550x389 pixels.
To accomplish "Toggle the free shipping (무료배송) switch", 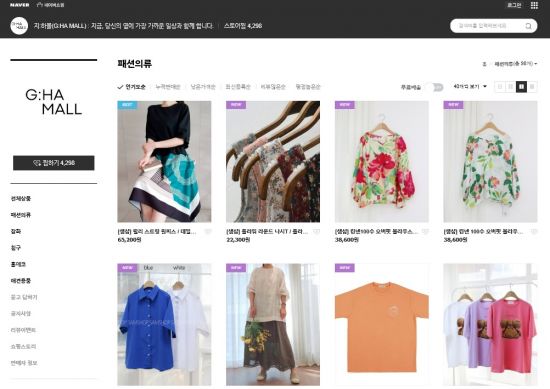I will tap(435, 87).
